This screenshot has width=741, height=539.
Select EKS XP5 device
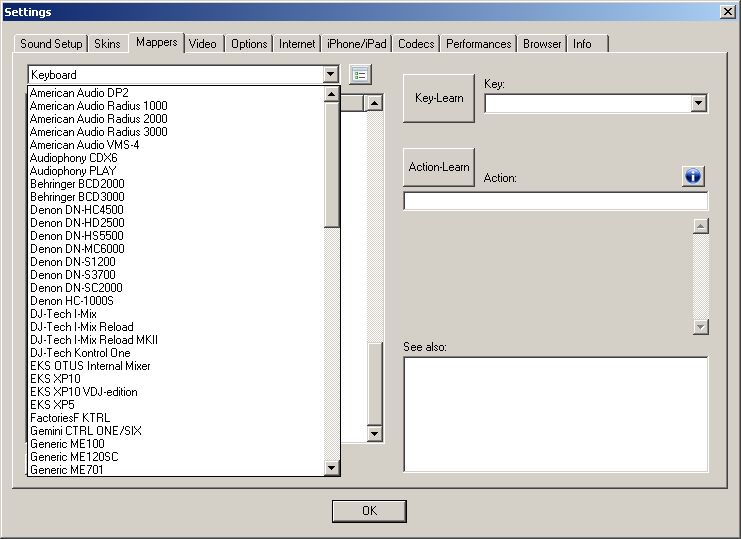(x=176, y=405)
